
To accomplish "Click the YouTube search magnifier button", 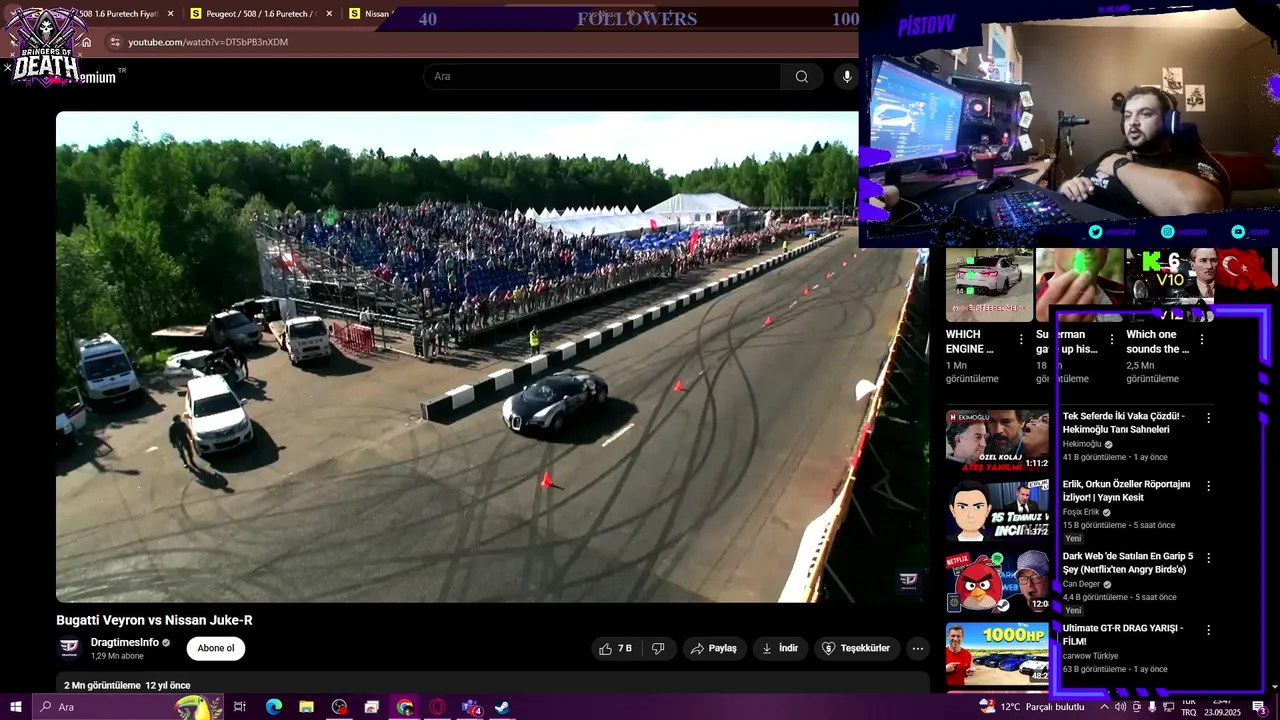I will coord(801,77).
